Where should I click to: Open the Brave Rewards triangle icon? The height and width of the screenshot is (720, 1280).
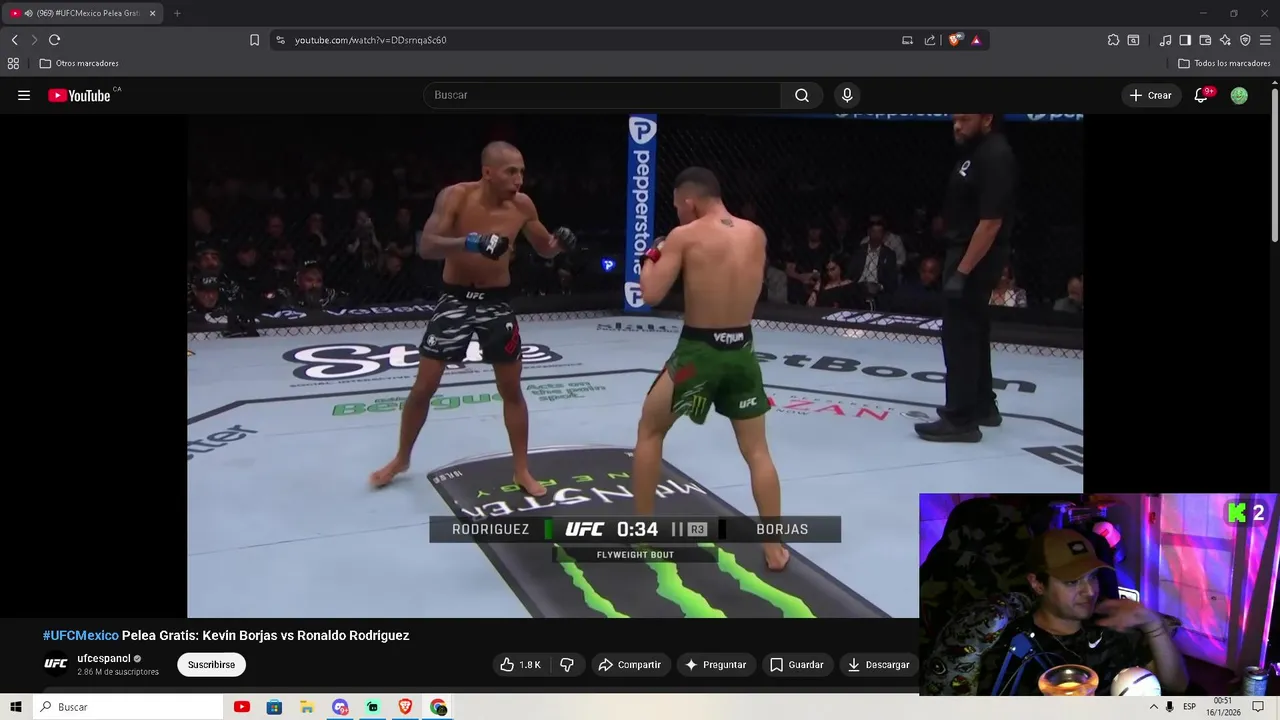click(976, 40)
